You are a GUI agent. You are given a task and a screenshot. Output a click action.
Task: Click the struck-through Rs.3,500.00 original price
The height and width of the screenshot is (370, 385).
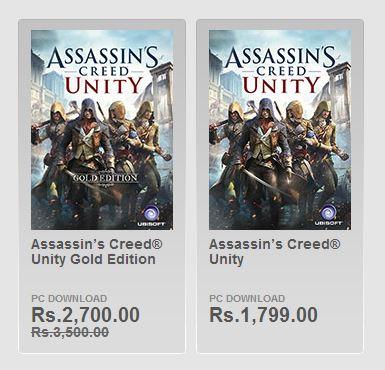tap(70, 332)
